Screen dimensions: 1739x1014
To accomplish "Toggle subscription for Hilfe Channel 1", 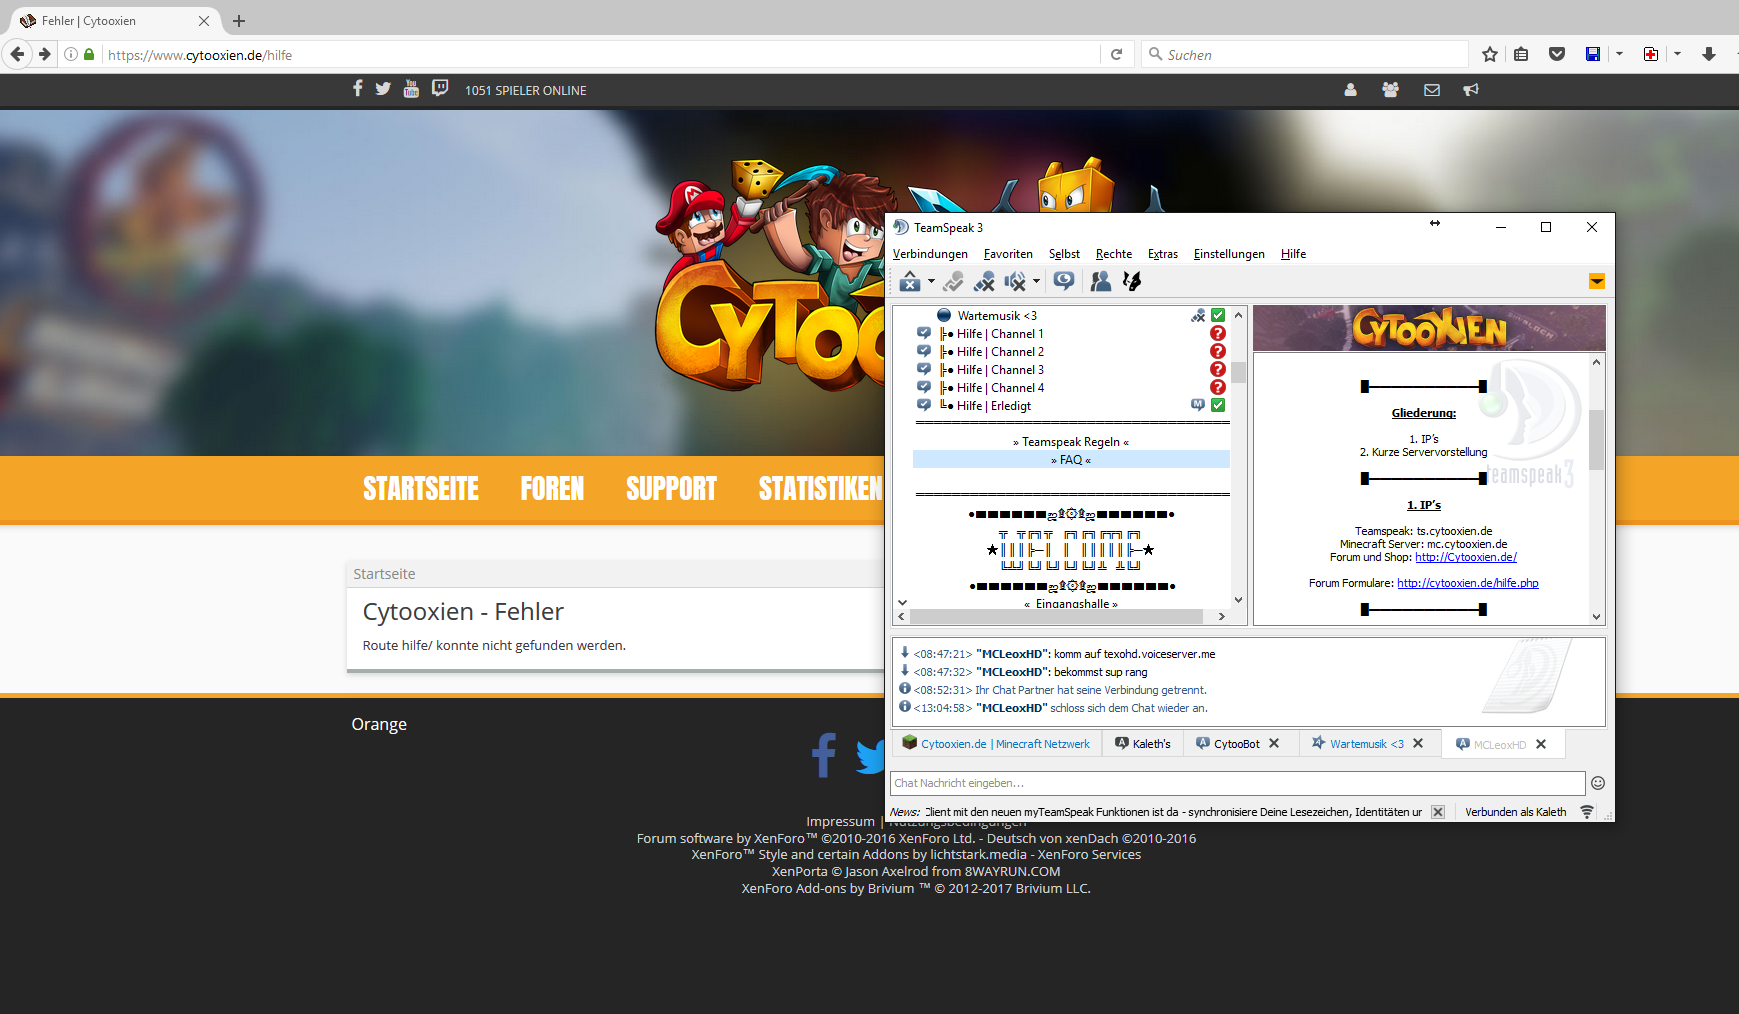I will tap(924, 333).
